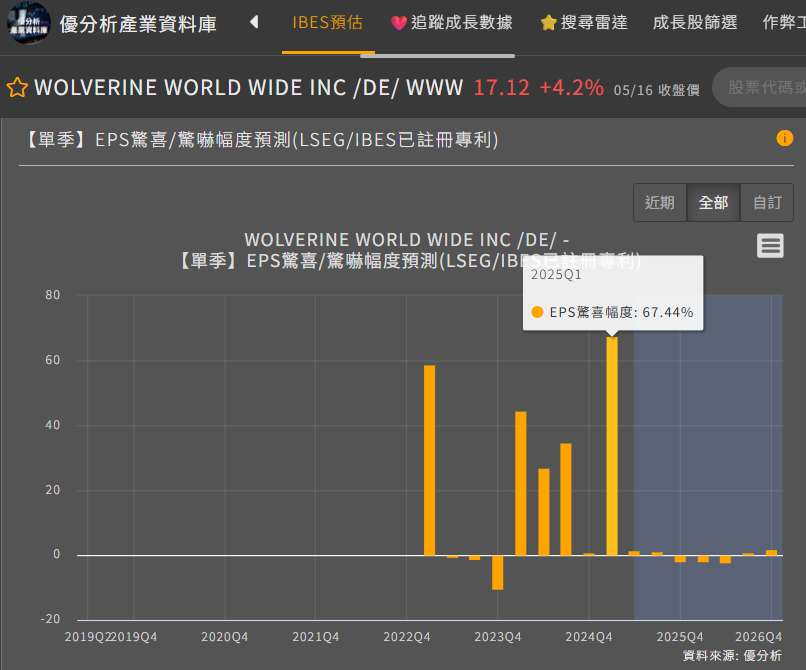Open the IBES預估 tab
The image size is (806, 670).
[328, 23]
